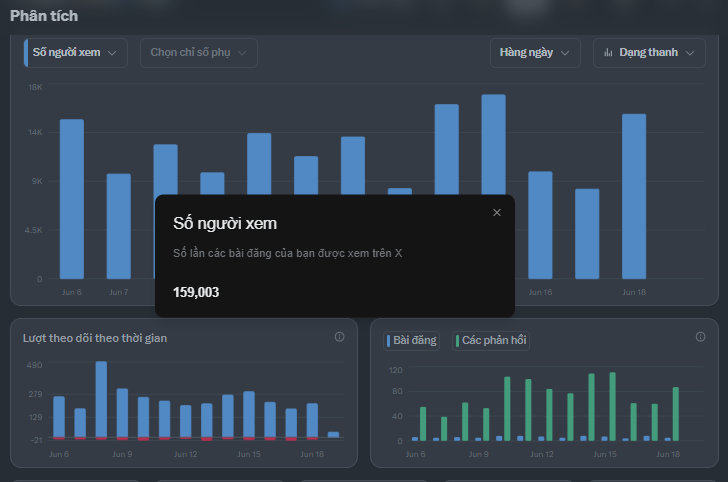Click the 159,003 total views value
This screenshot has width=728, height=482.
(x=196, y=292)
